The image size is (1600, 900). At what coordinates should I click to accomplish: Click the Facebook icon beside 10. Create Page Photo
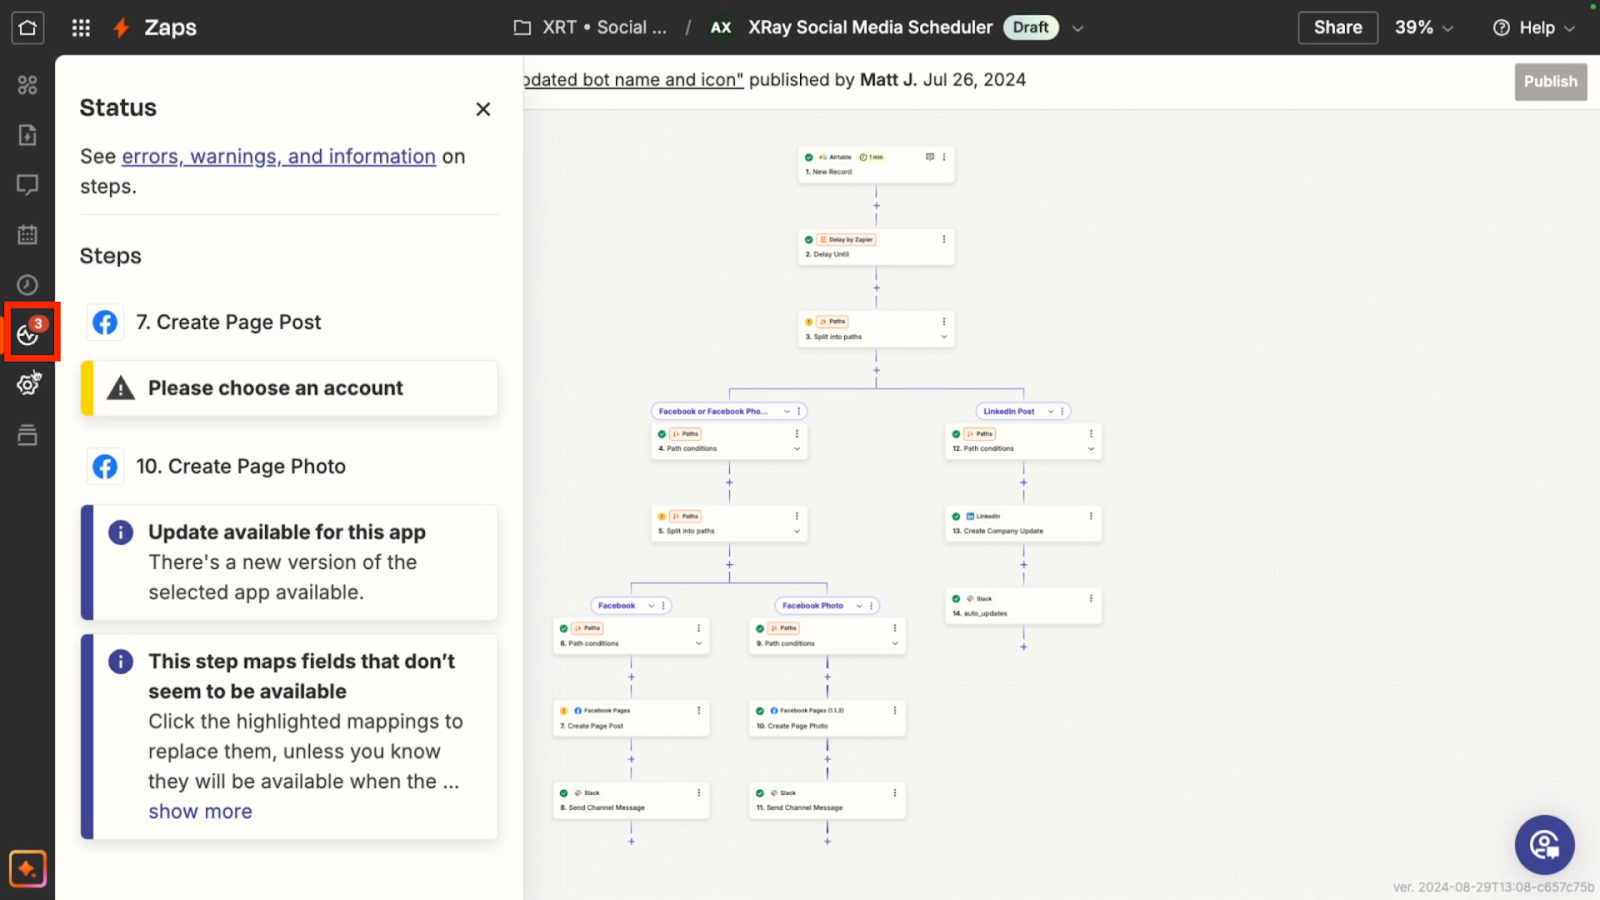(105, 466)
